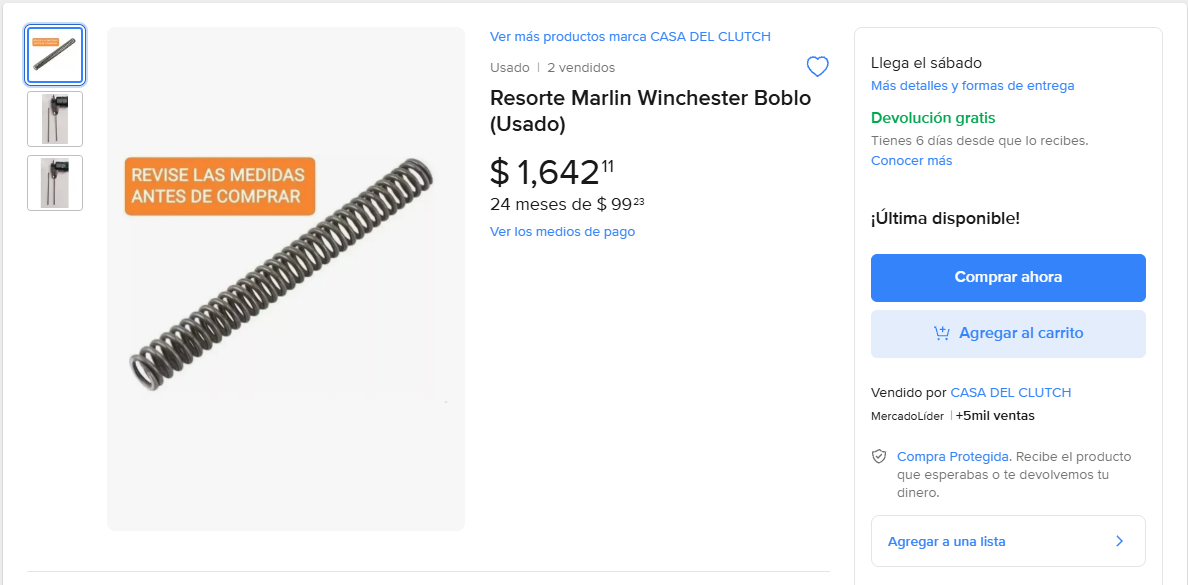1188x585 pixels.
Task: Open Ver los medios de pago
Action: click(x=562, y=232)
